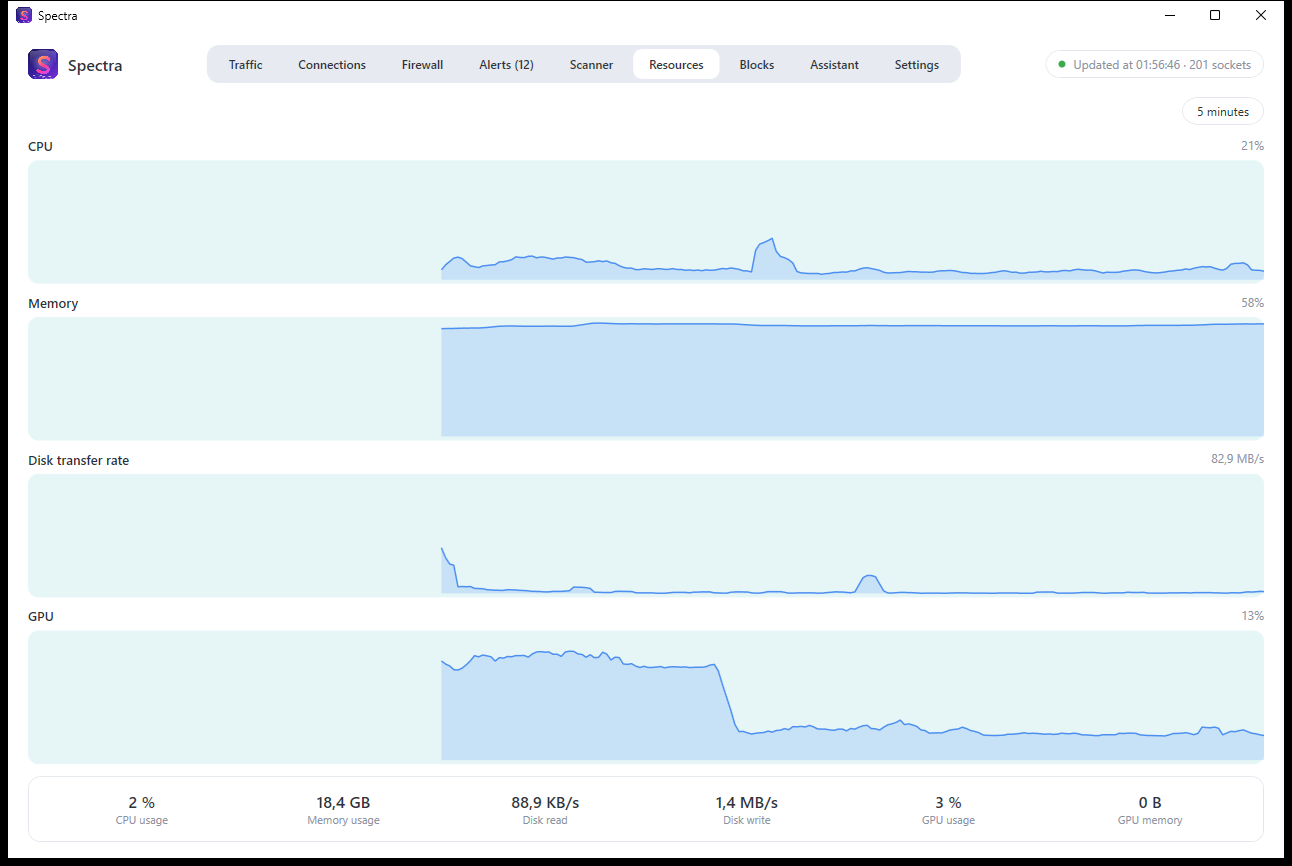
Task: Close the Spectra window
Action: pos(1261,15)
